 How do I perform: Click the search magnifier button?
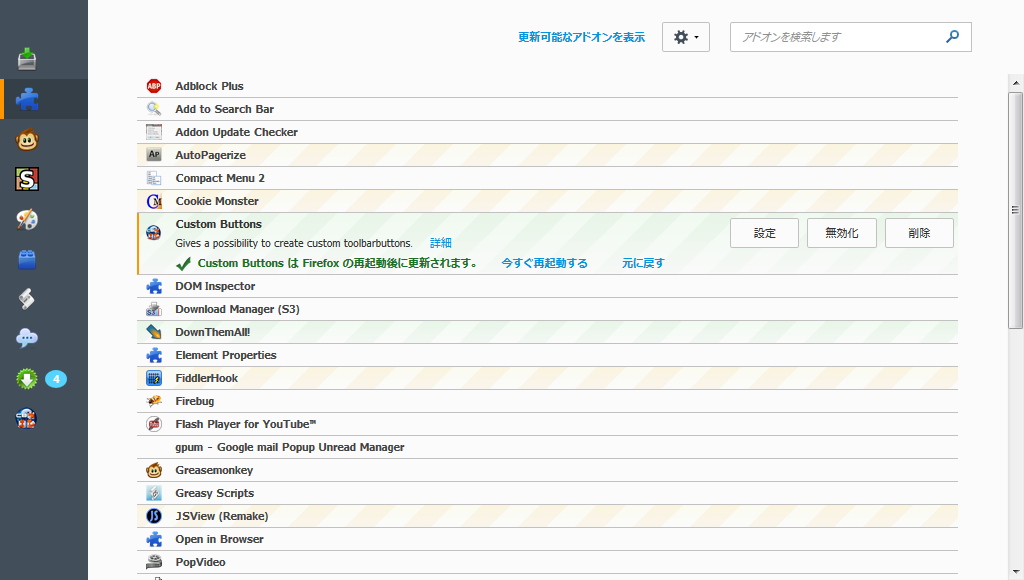[x=953, y=37]
